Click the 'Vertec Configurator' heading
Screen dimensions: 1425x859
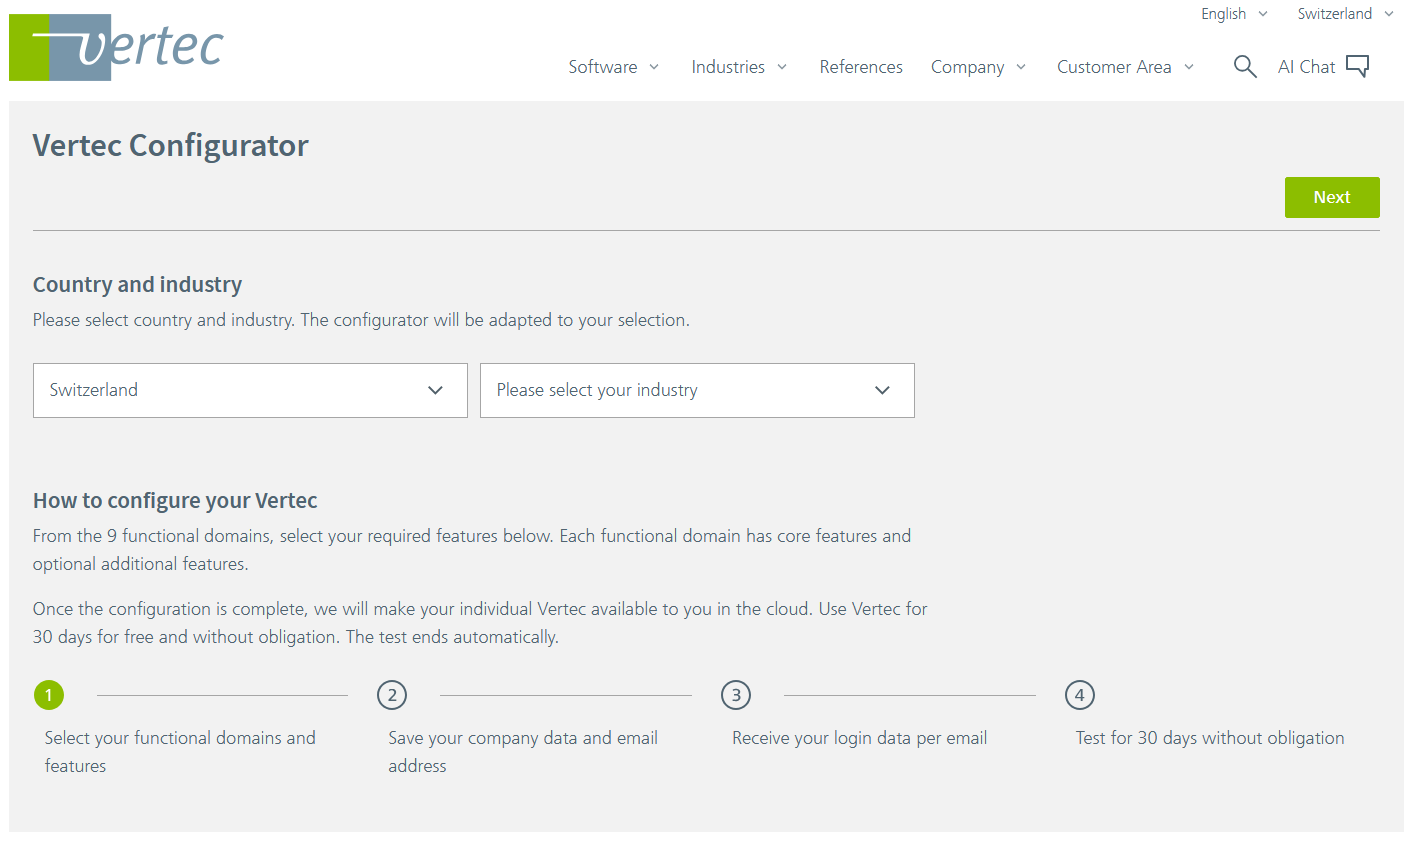click(x=170, y=146)
